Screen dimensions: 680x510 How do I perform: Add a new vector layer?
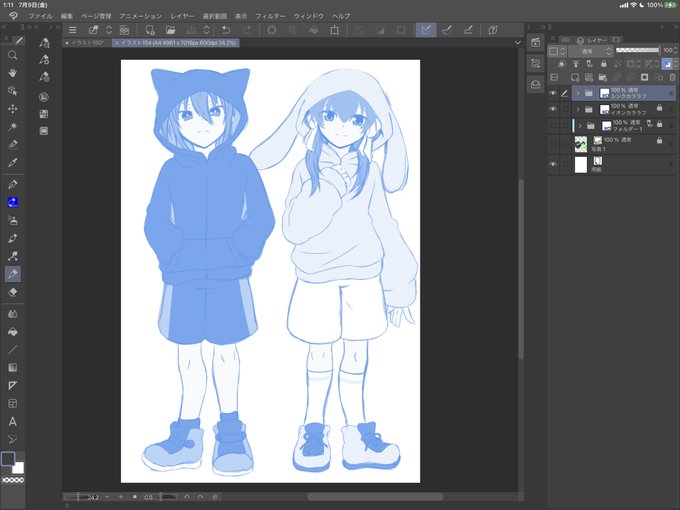[589, 78]
